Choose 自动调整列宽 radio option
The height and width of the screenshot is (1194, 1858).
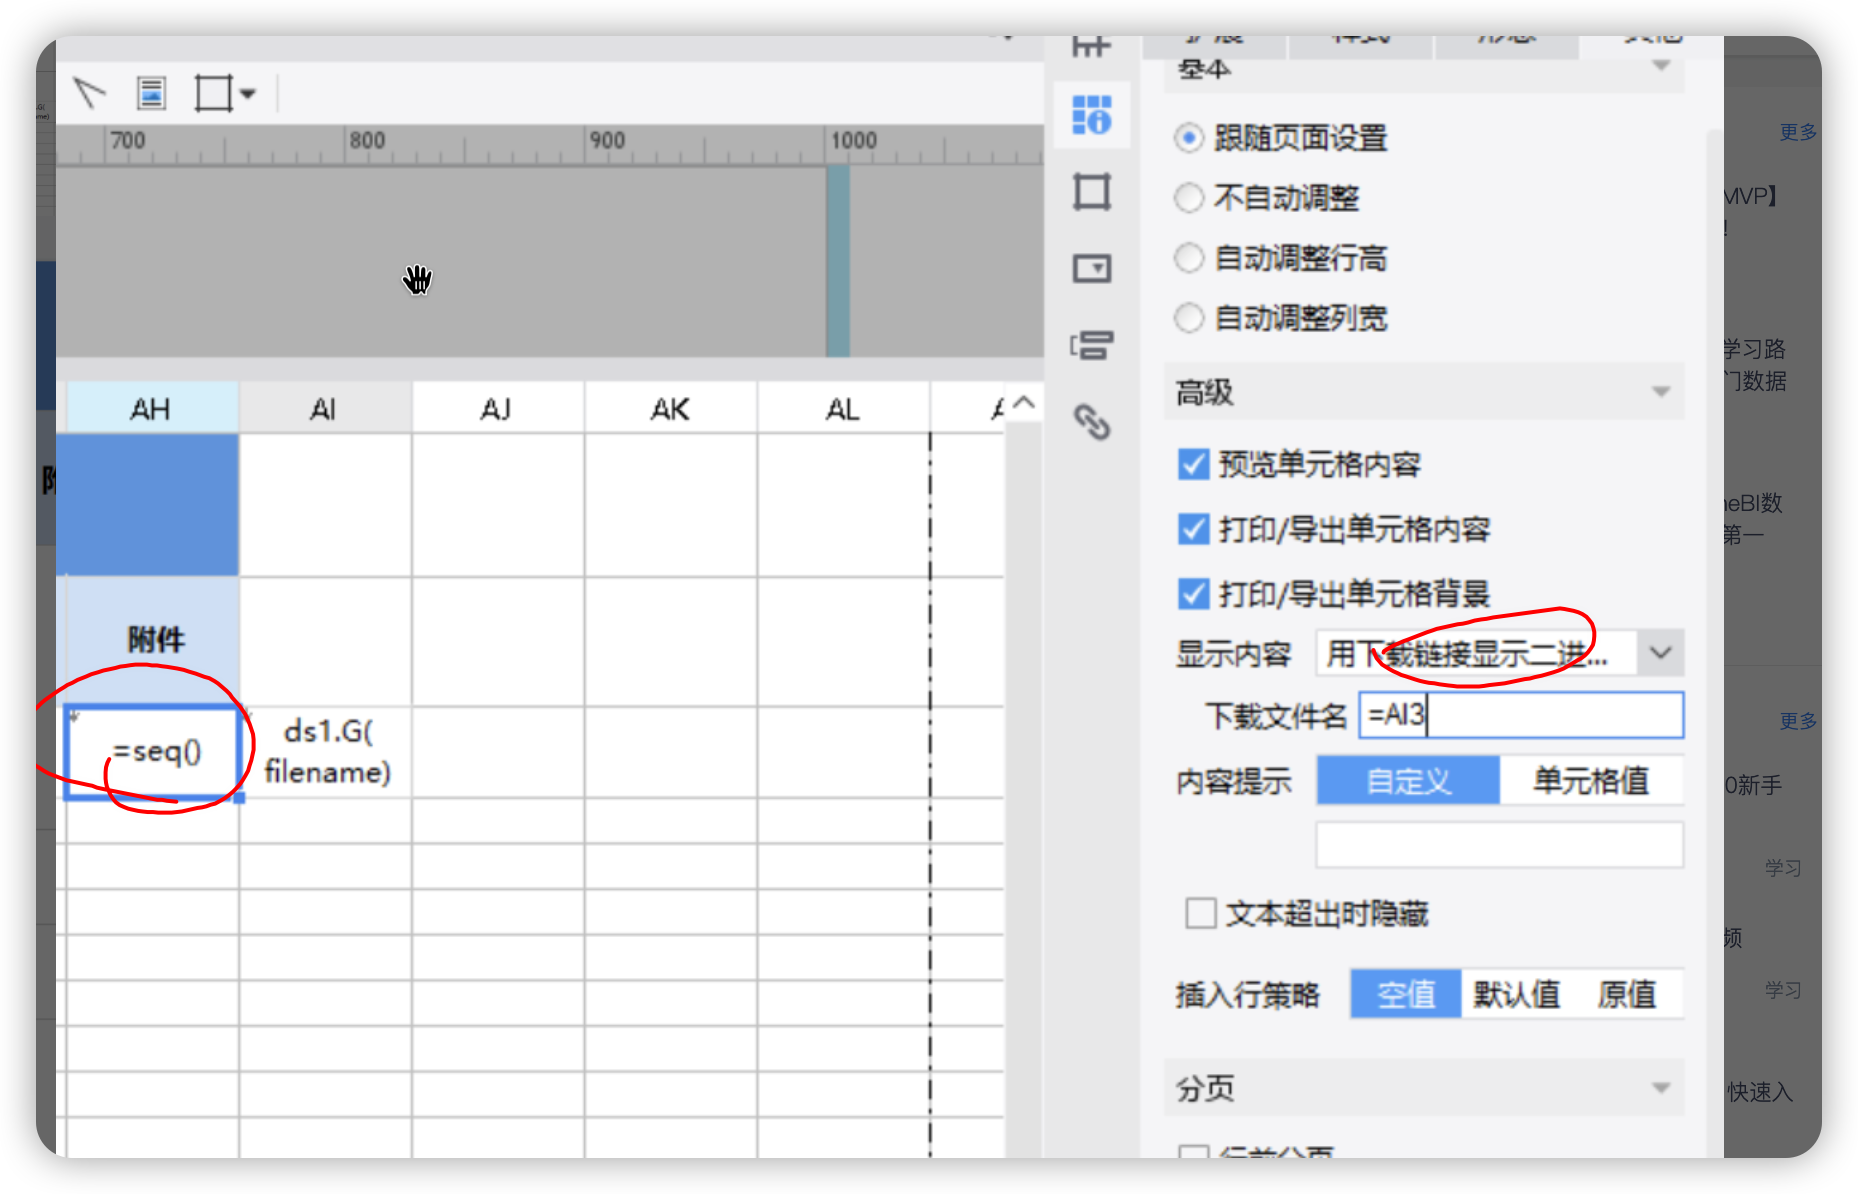click(x=1188, y=318)
